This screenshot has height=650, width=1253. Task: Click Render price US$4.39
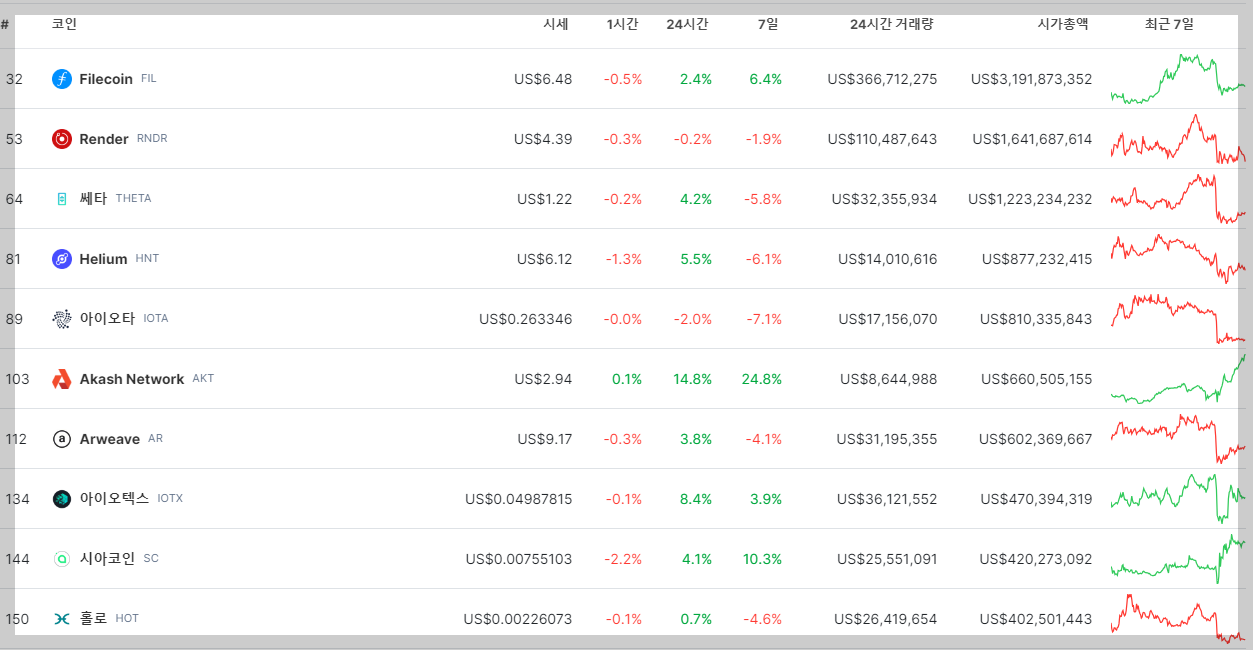[543, 139]
